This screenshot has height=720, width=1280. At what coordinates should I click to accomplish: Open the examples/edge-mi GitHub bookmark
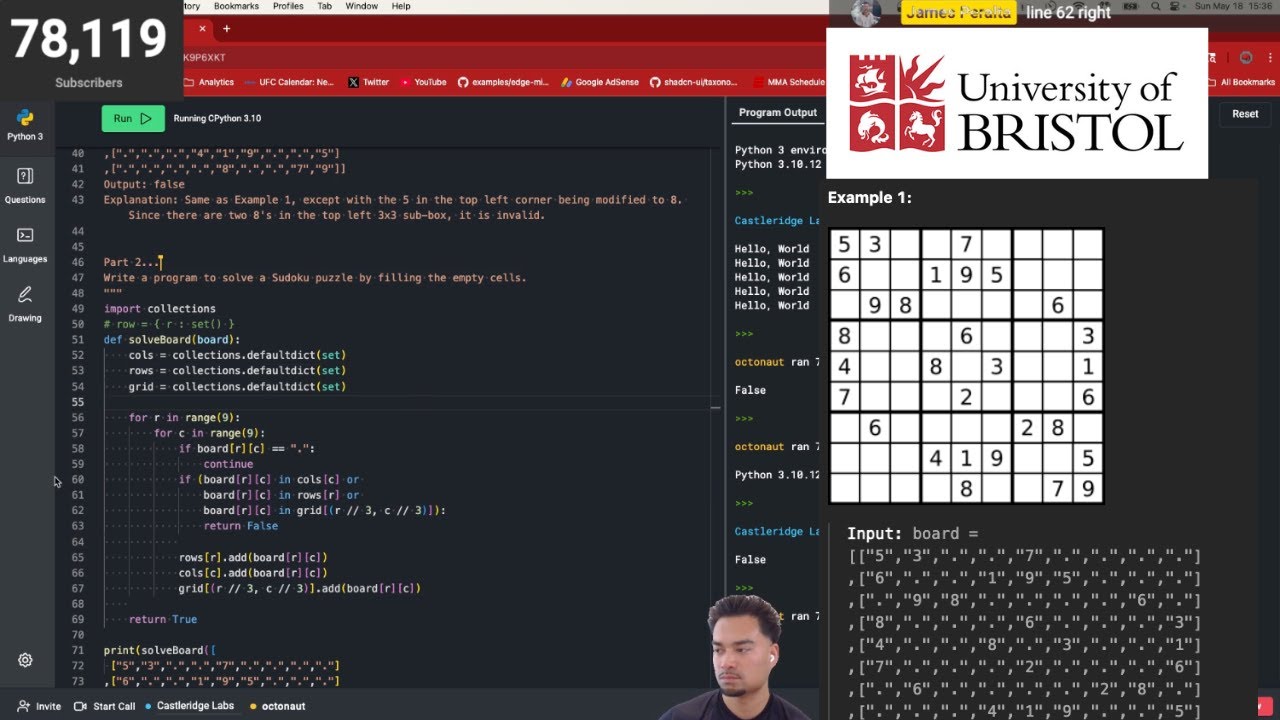(x=504, y=82)
